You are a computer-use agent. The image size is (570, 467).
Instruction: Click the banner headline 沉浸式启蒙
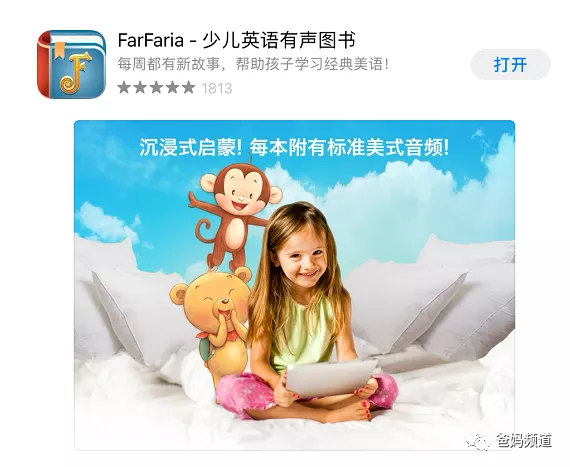(x=190, y=148)
